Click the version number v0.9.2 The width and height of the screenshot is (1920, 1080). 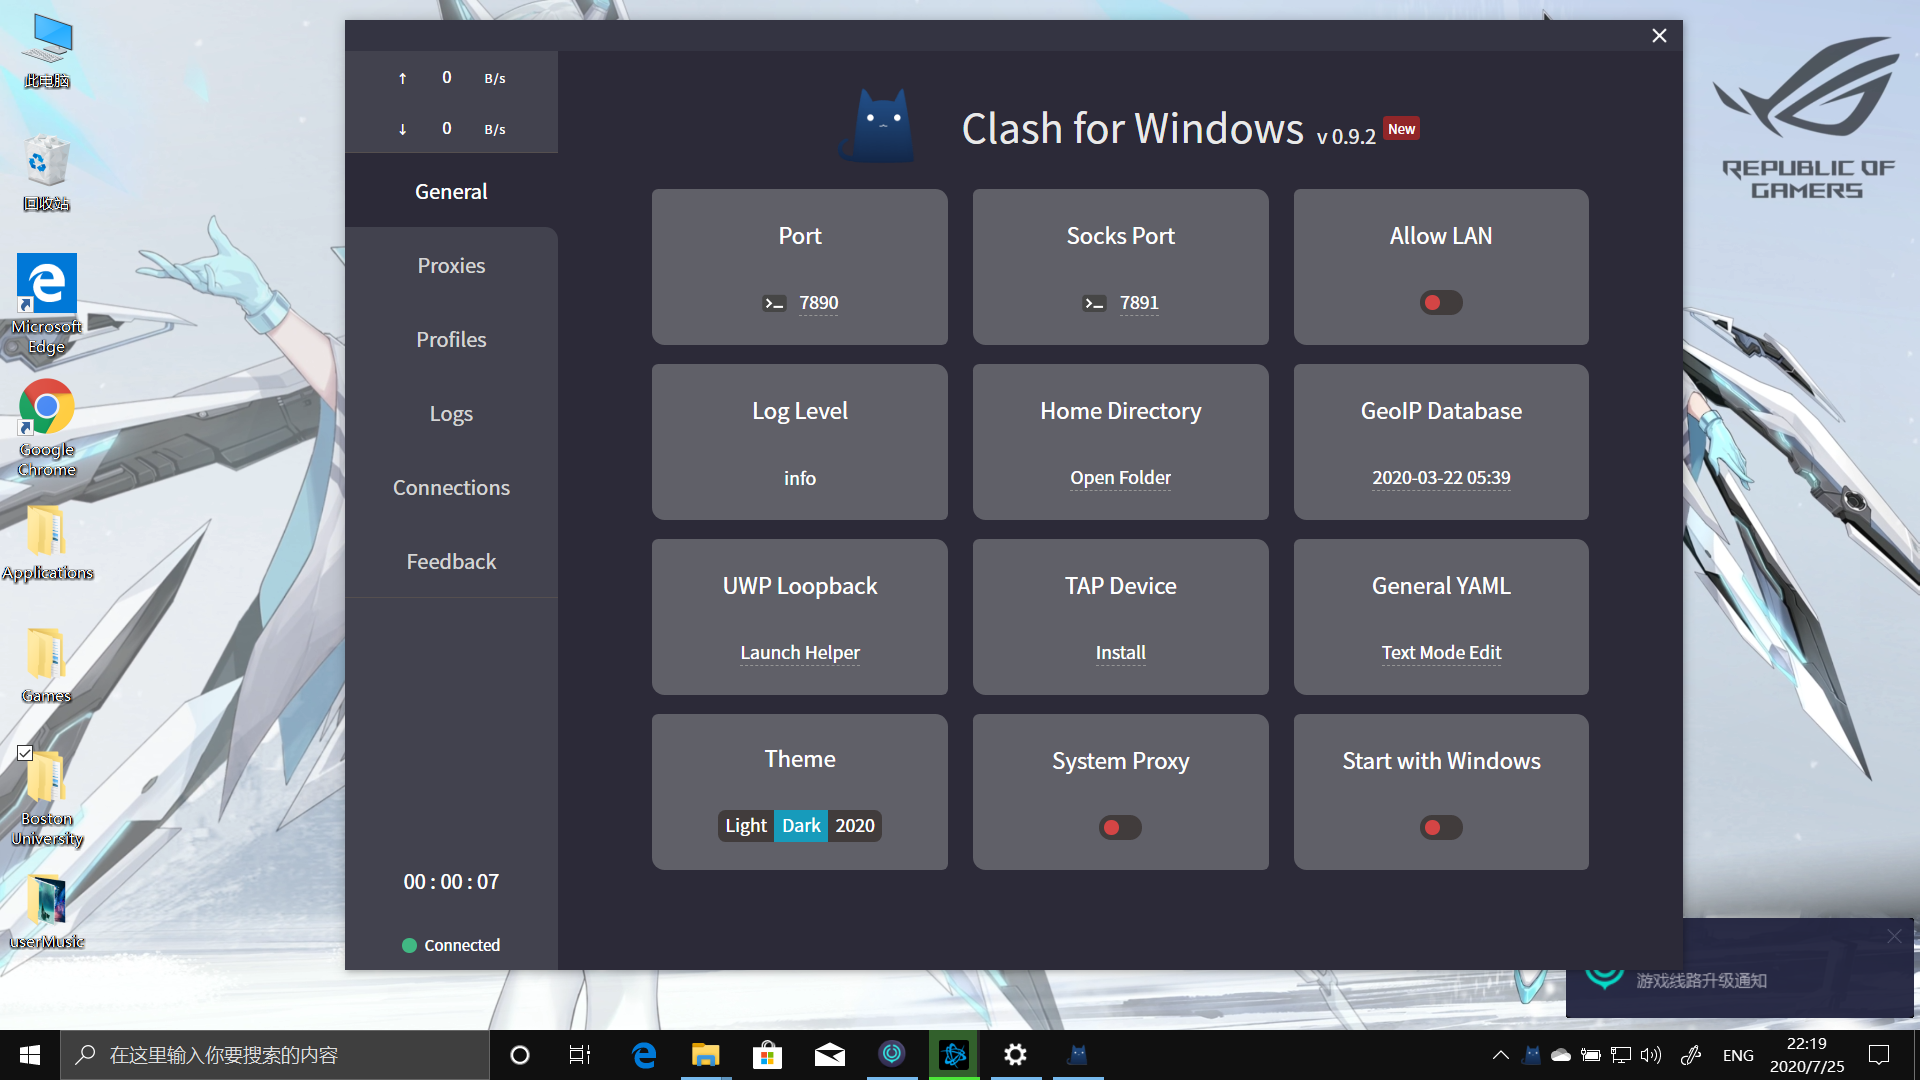click(1346, 136)
